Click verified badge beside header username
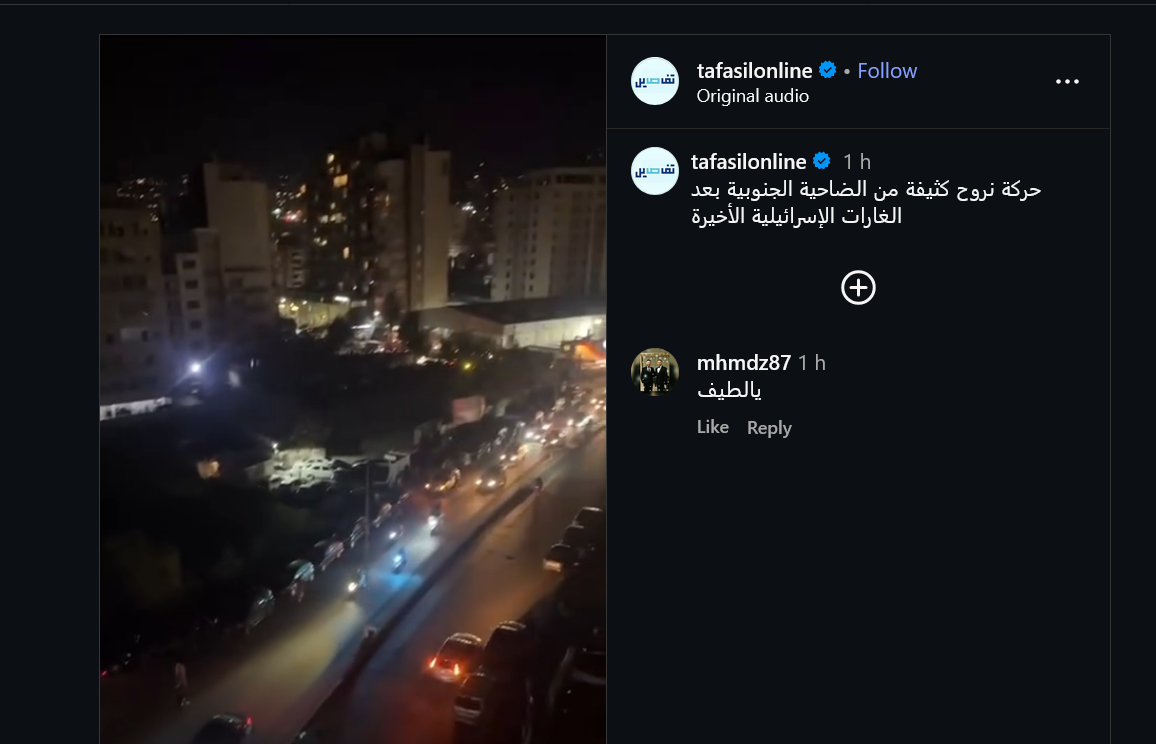This screenshot has width=1156, height=744. coord(827,70)
